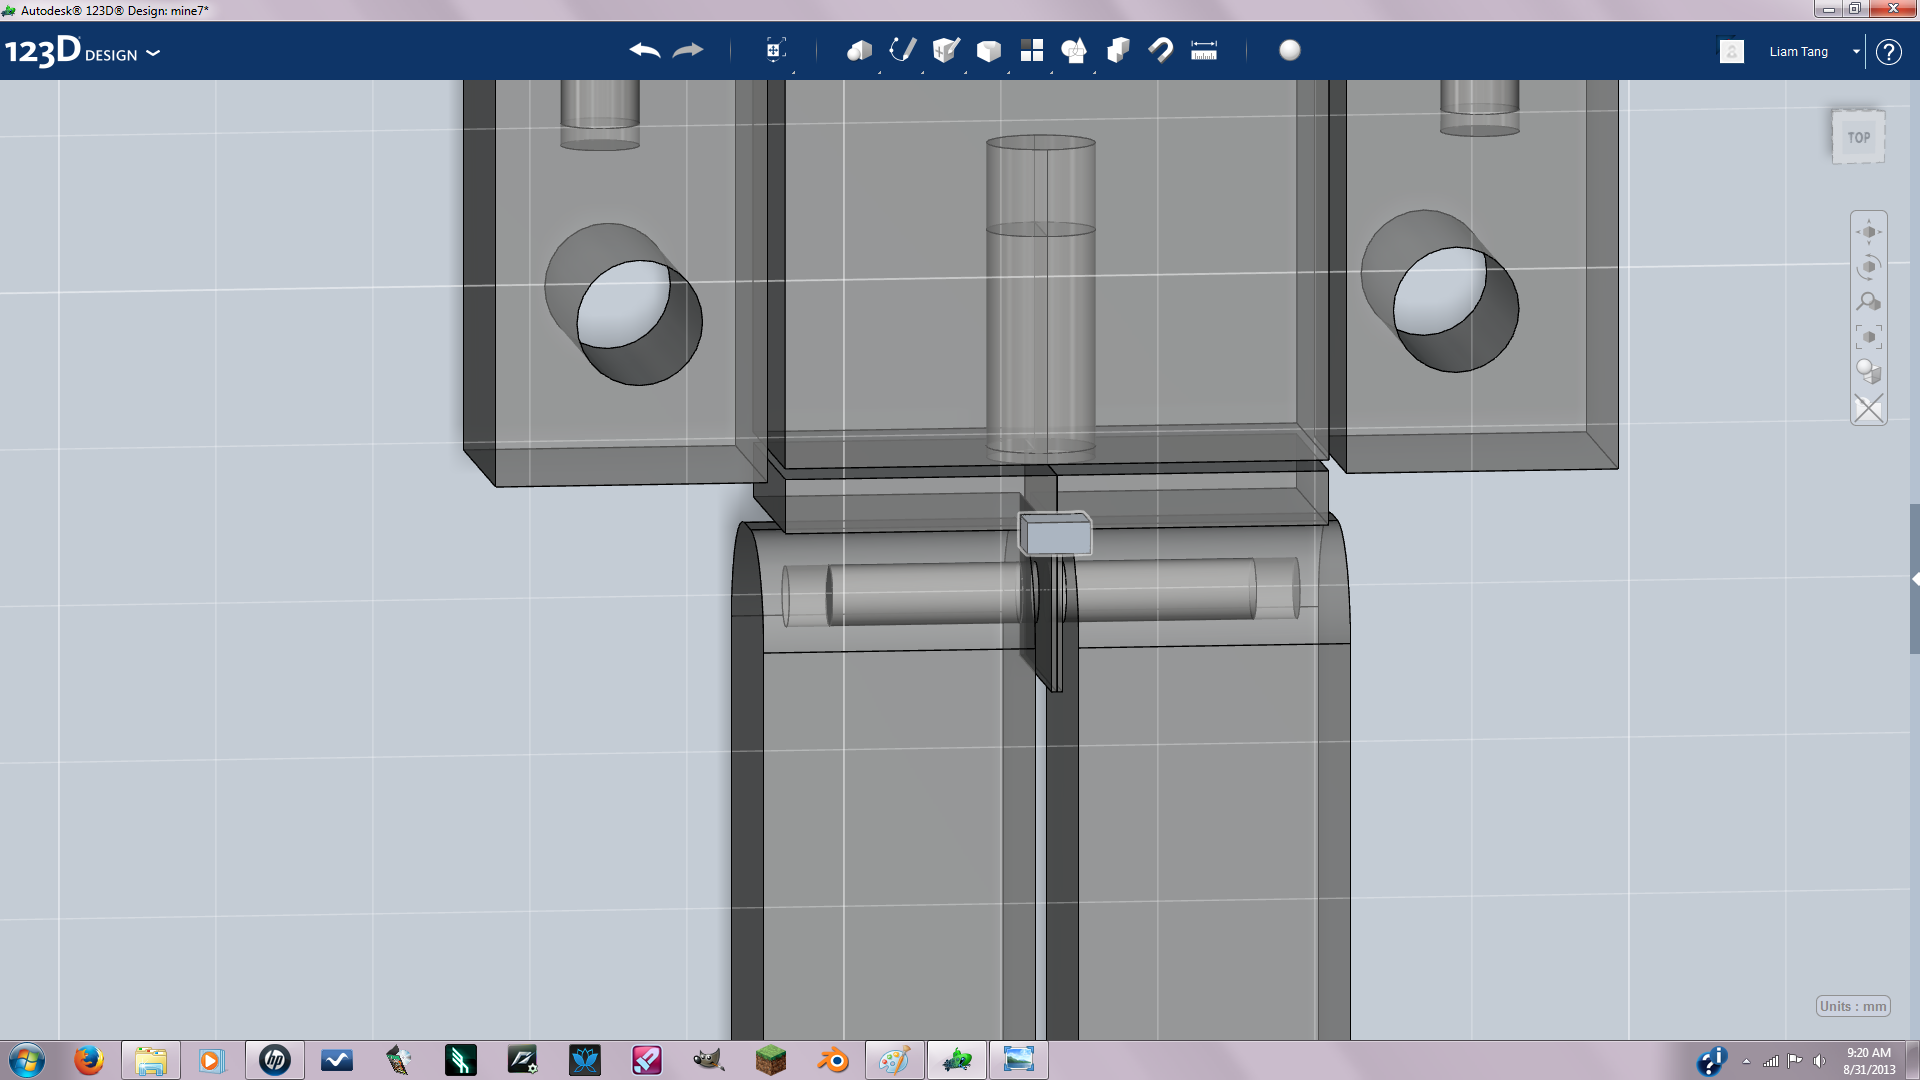The image size is (1920, 1080).
Task: Open the Windows Start menu
Action: click(x=27, y=1060)
